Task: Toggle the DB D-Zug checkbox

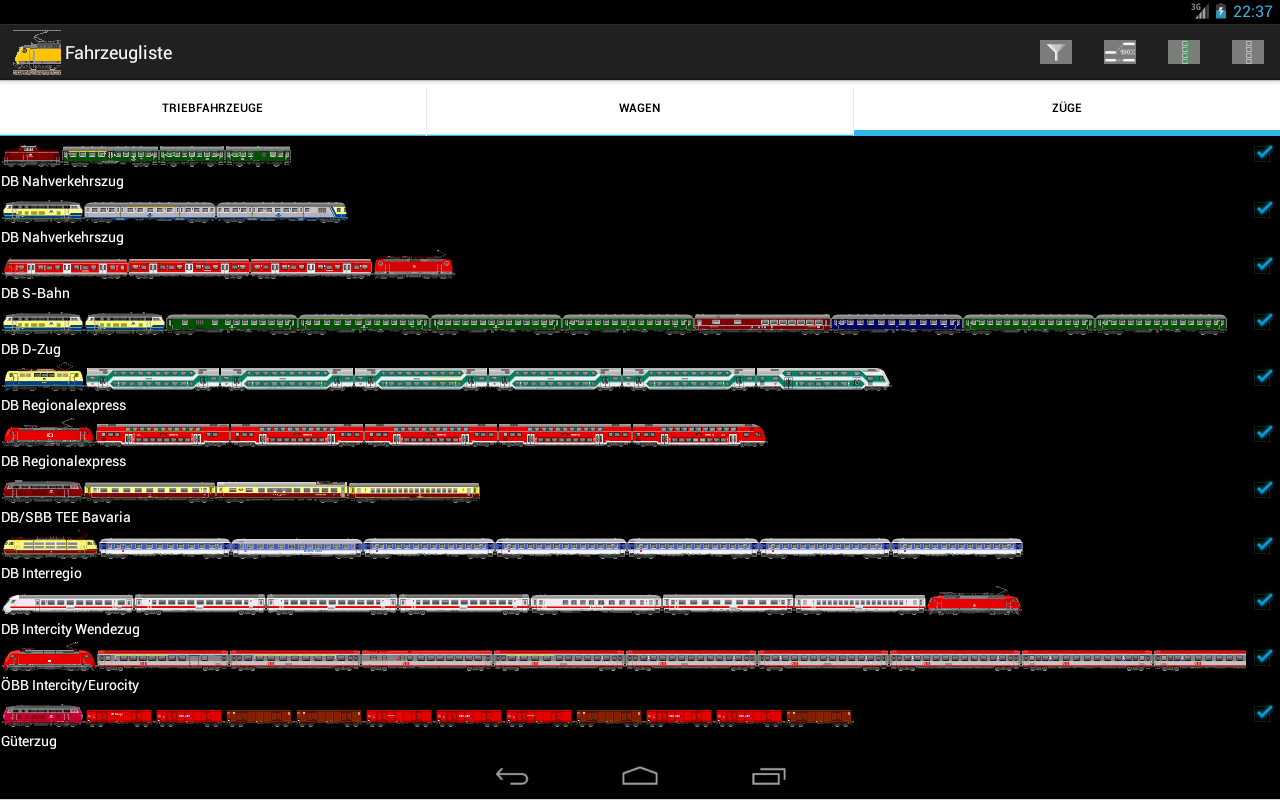Action: [x=1264, y=321]
